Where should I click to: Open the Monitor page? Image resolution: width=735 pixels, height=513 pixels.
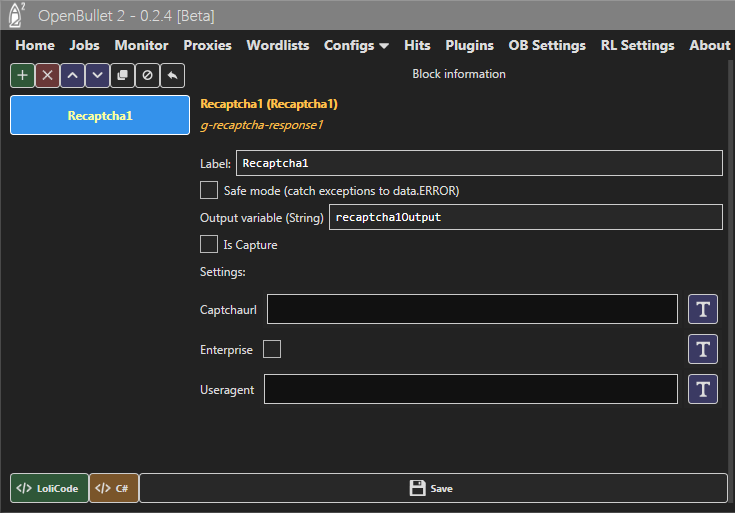142,45
